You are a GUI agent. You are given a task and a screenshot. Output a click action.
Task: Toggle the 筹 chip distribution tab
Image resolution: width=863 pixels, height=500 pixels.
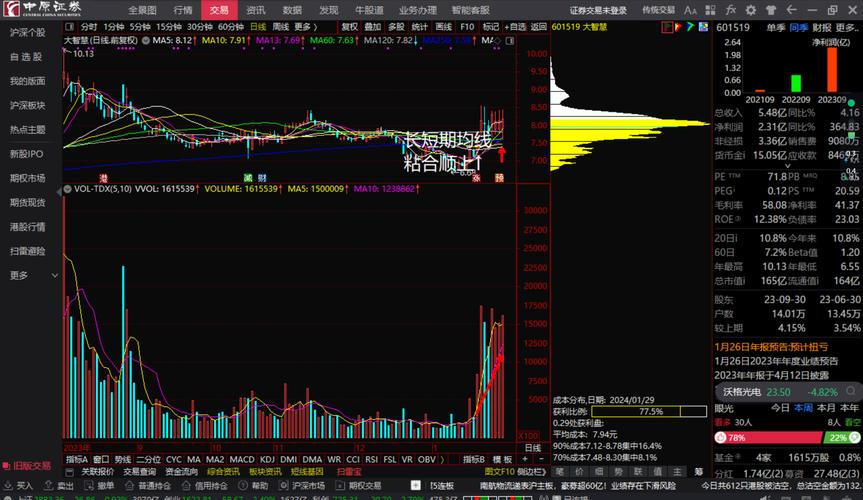pyautogui.click(x=699, y=472)
